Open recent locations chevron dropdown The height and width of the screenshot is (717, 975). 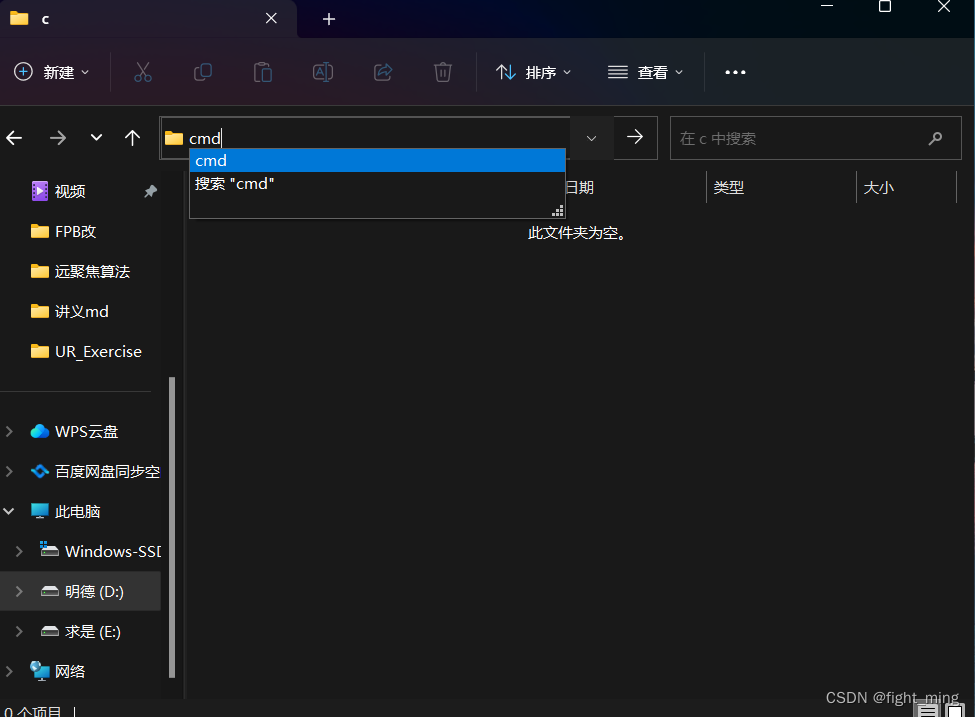[96, 137]
